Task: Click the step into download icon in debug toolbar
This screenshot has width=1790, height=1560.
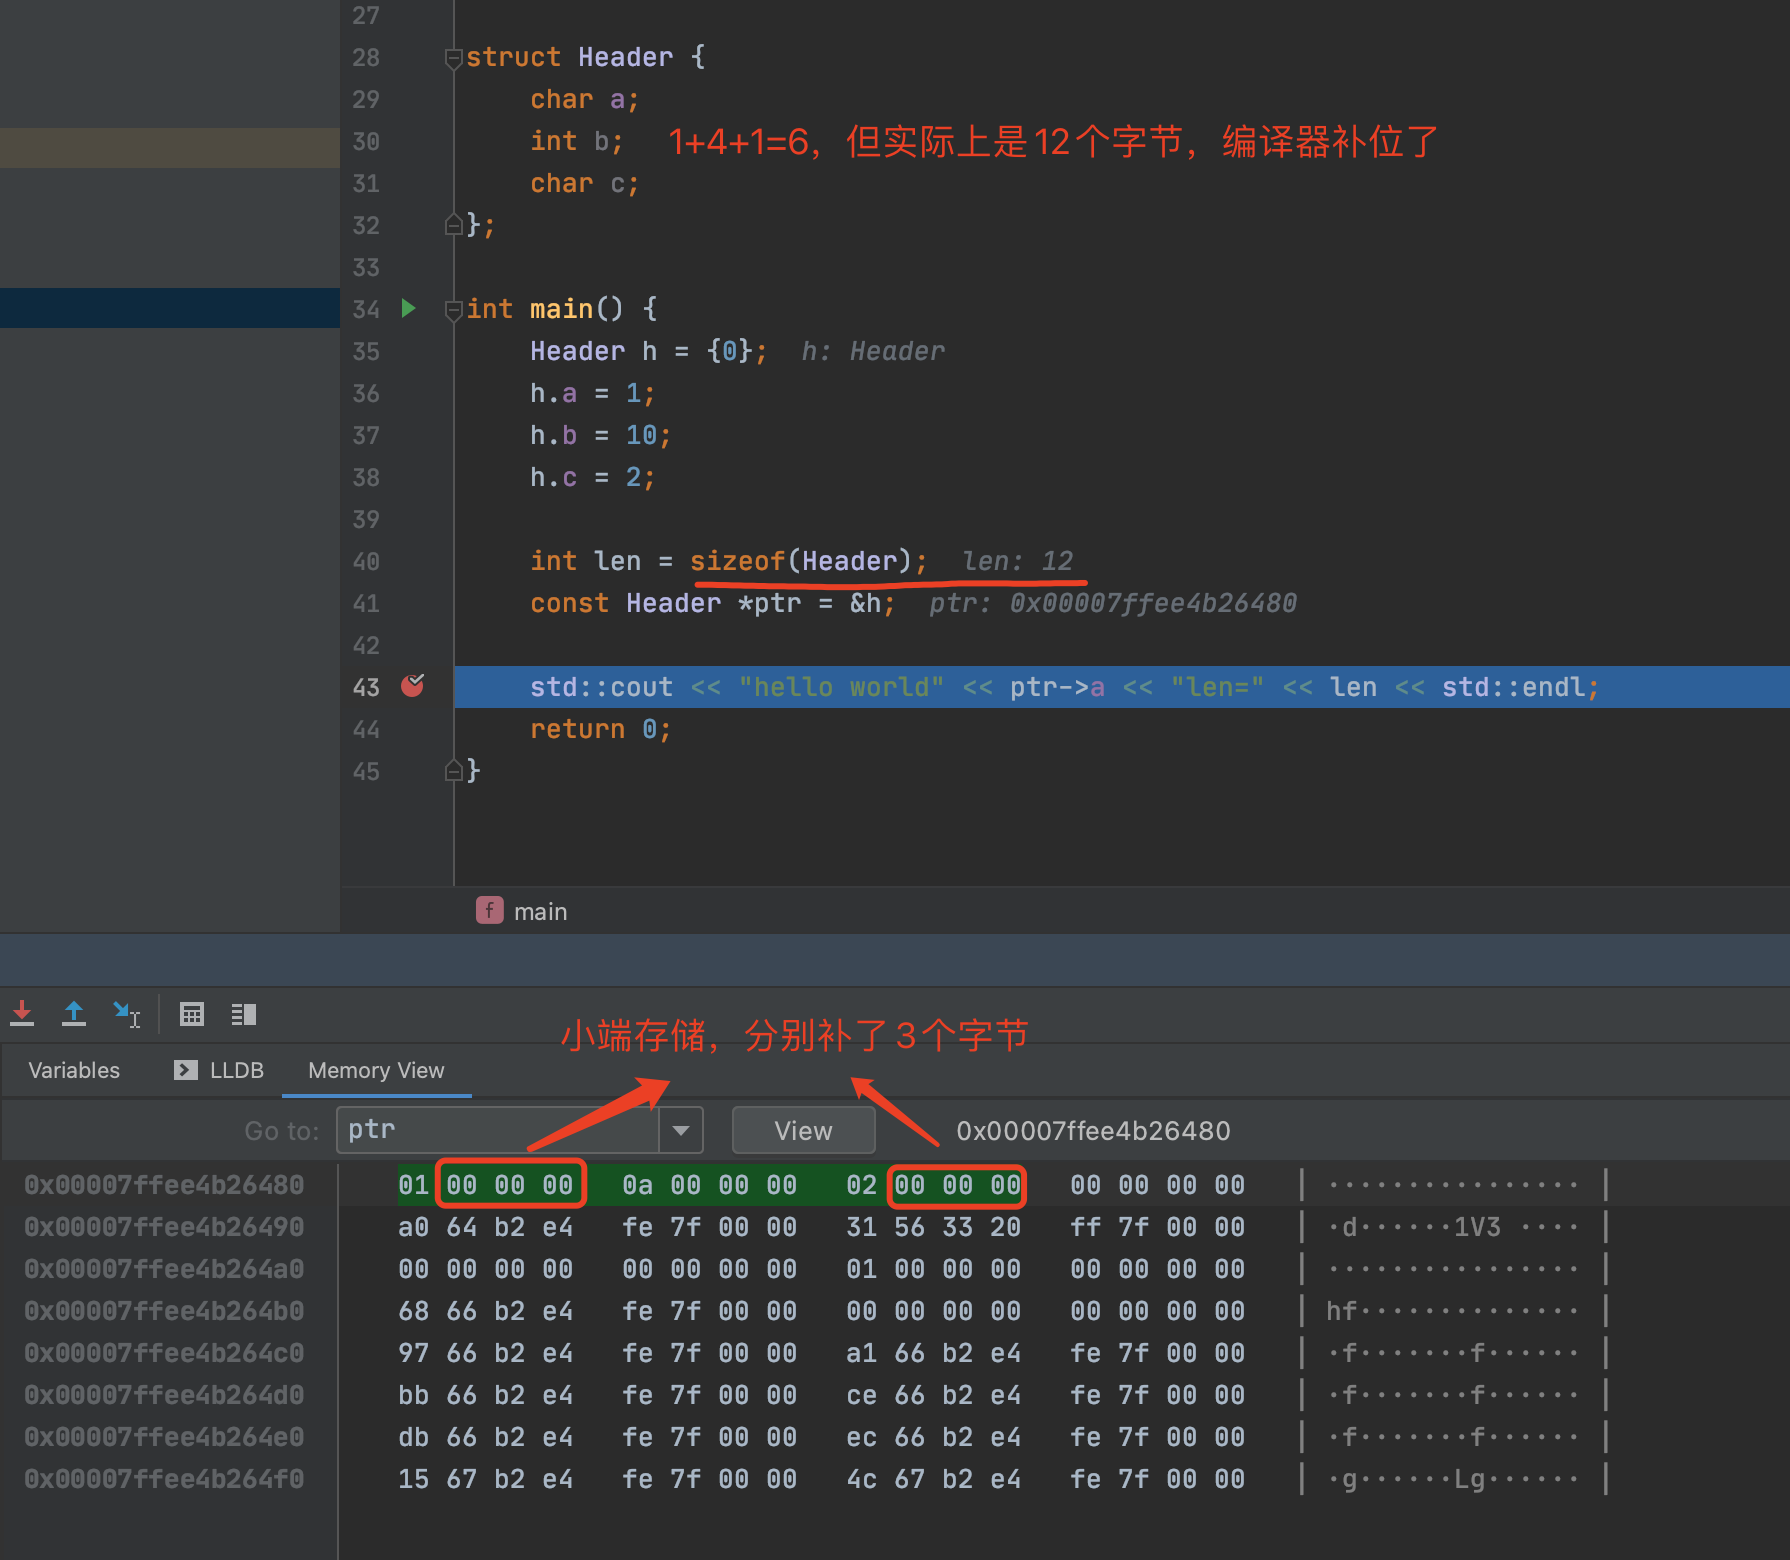Action: pos(22,1014)
